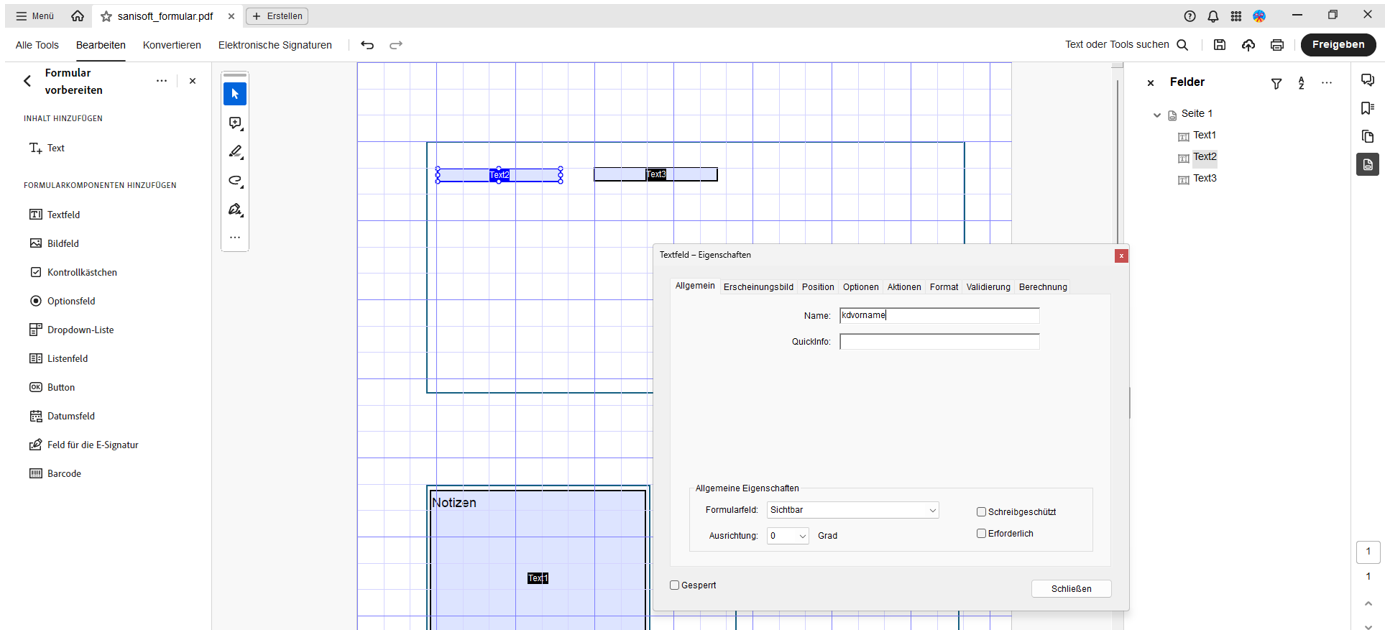
Task: Switch to the Optionen tab
Action: pos(861,287)
